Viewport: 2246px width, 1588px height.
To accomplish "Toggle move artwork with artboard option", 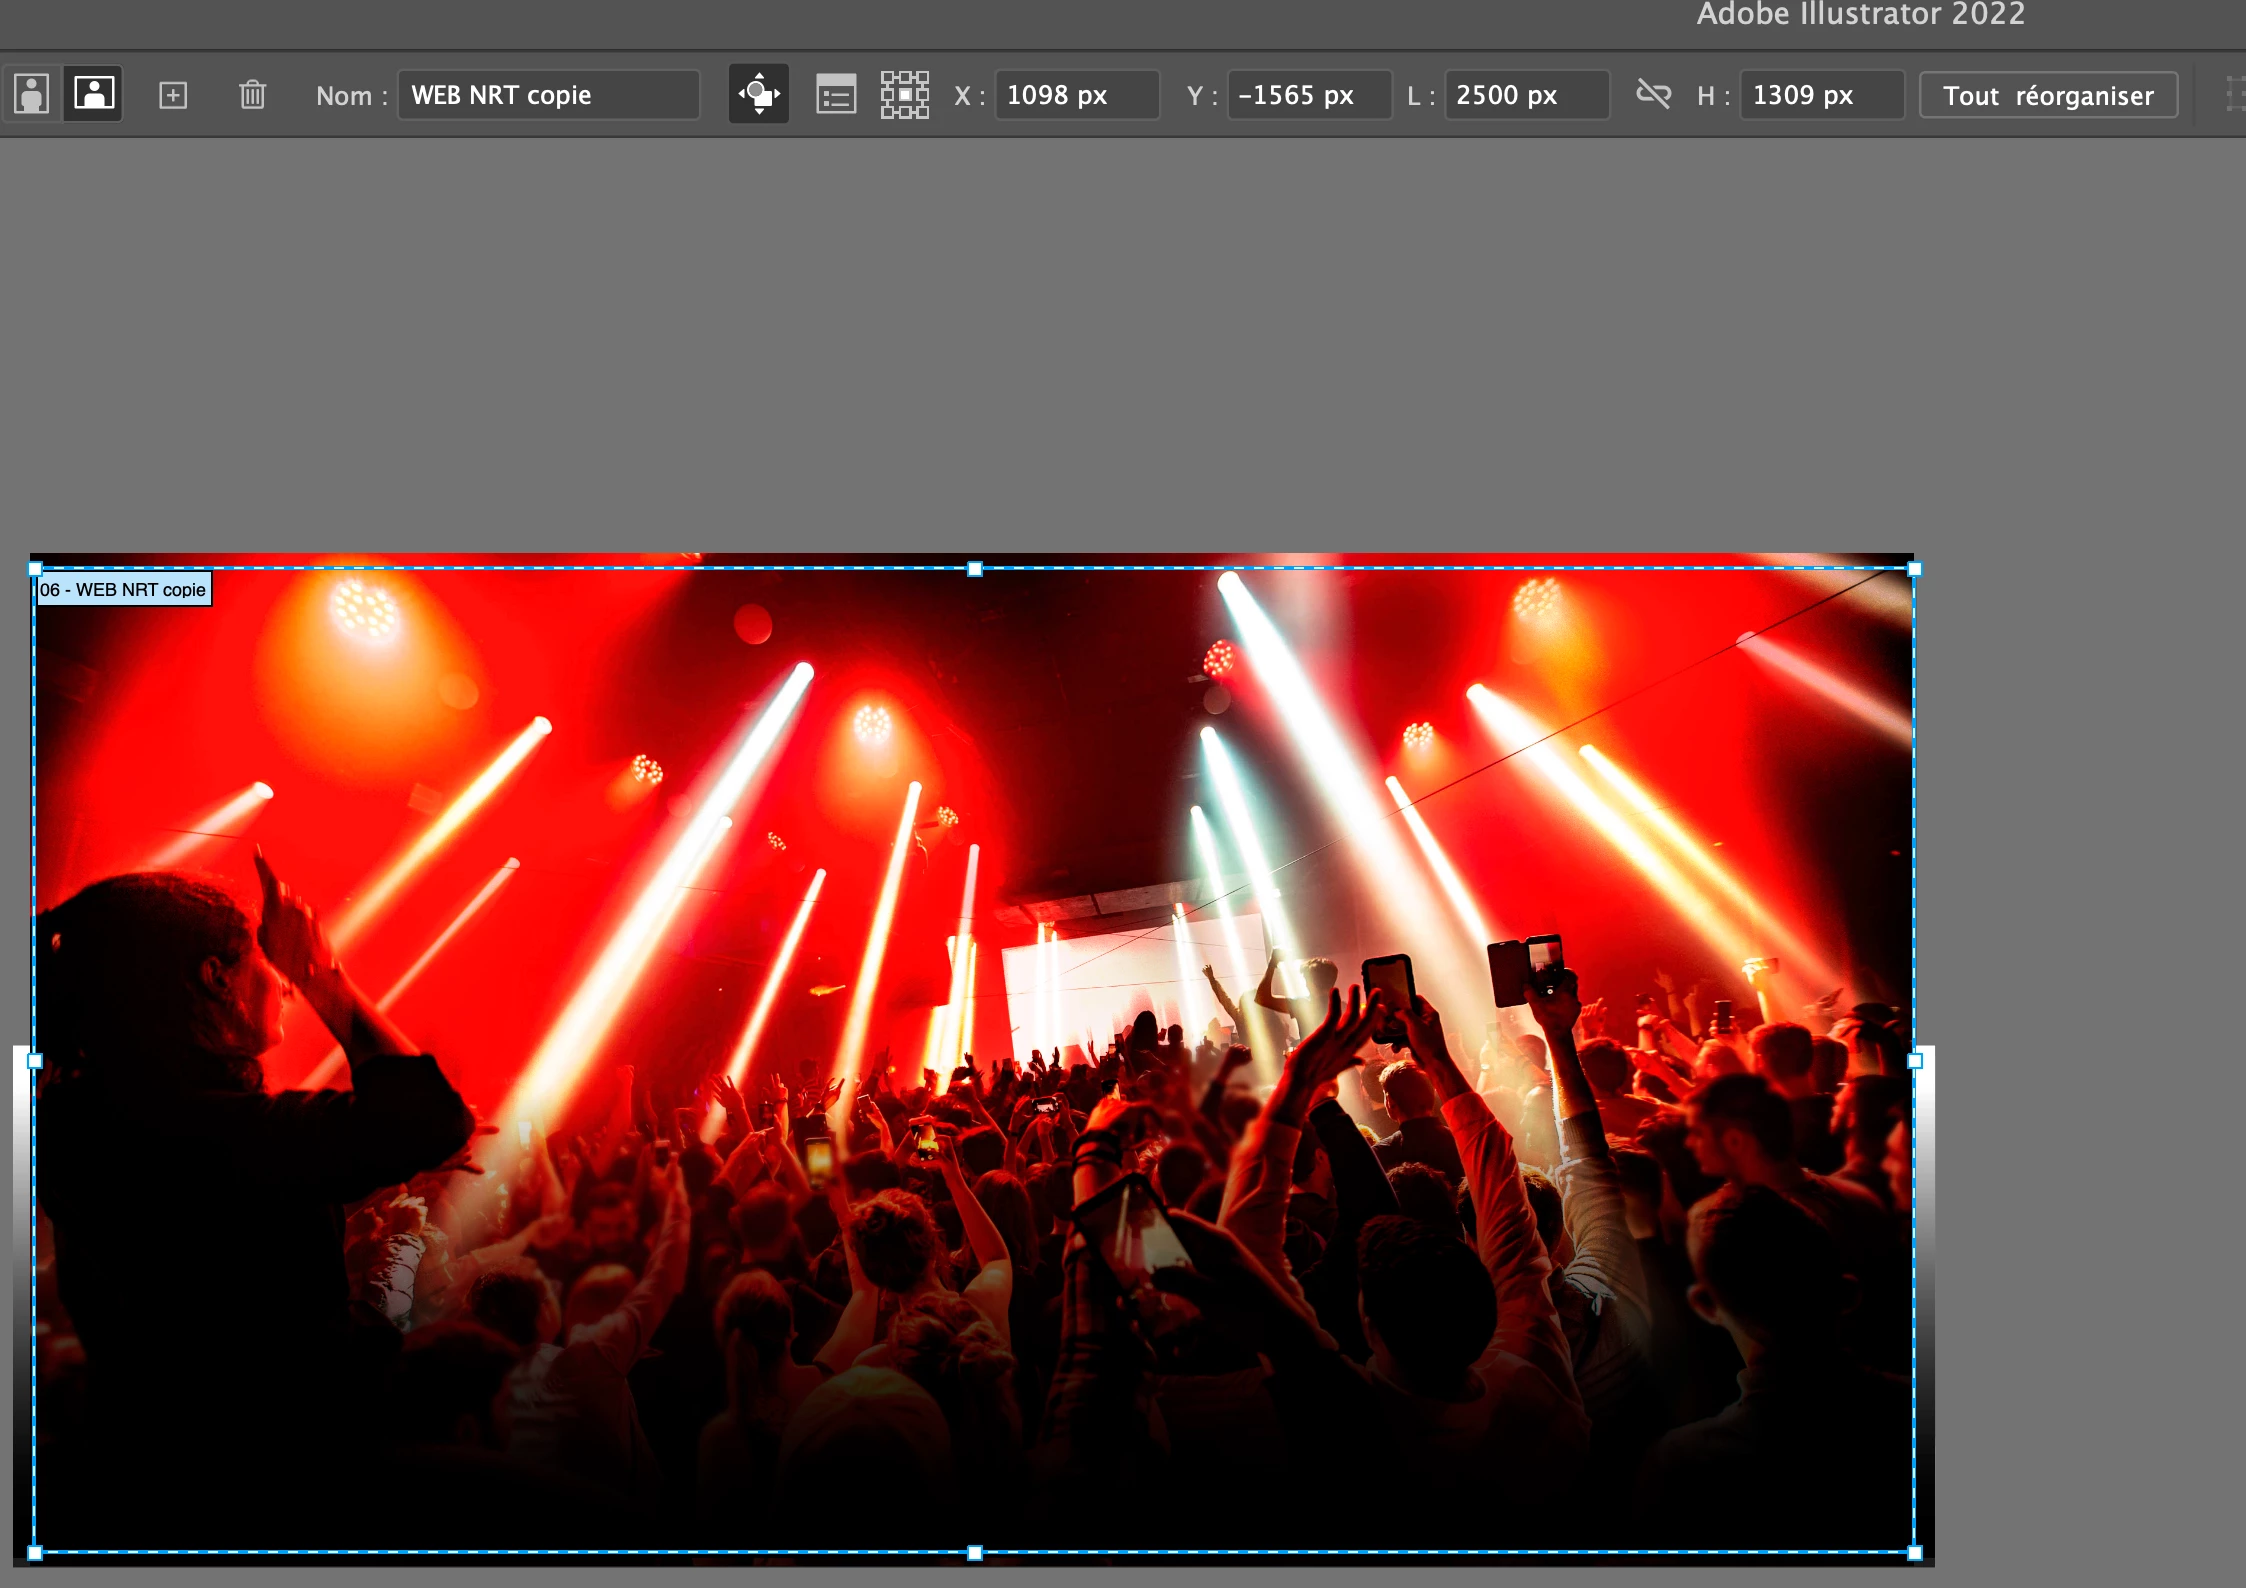I will (x=759, y=95).
